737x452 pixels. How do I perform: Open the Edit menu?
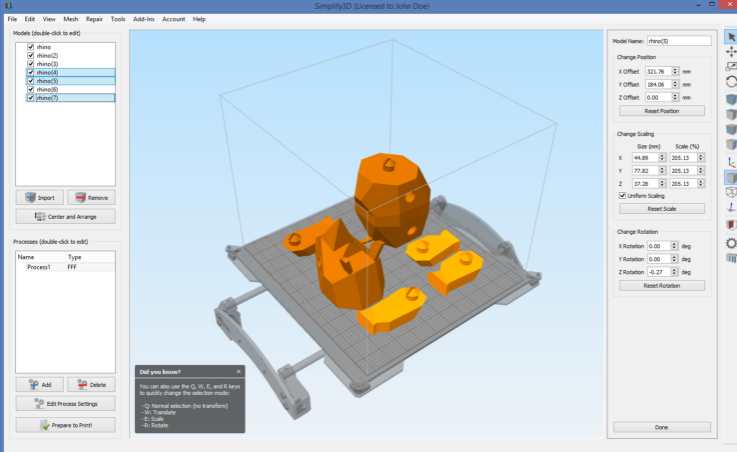pyautogui.click(x=30, y=19)
